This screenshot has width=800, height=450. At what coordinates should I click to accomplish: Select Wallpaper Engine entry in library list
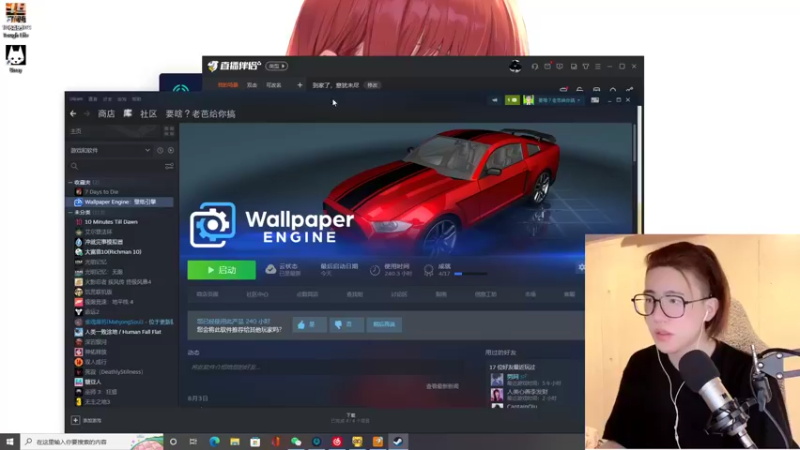click(x=120, y=202)
